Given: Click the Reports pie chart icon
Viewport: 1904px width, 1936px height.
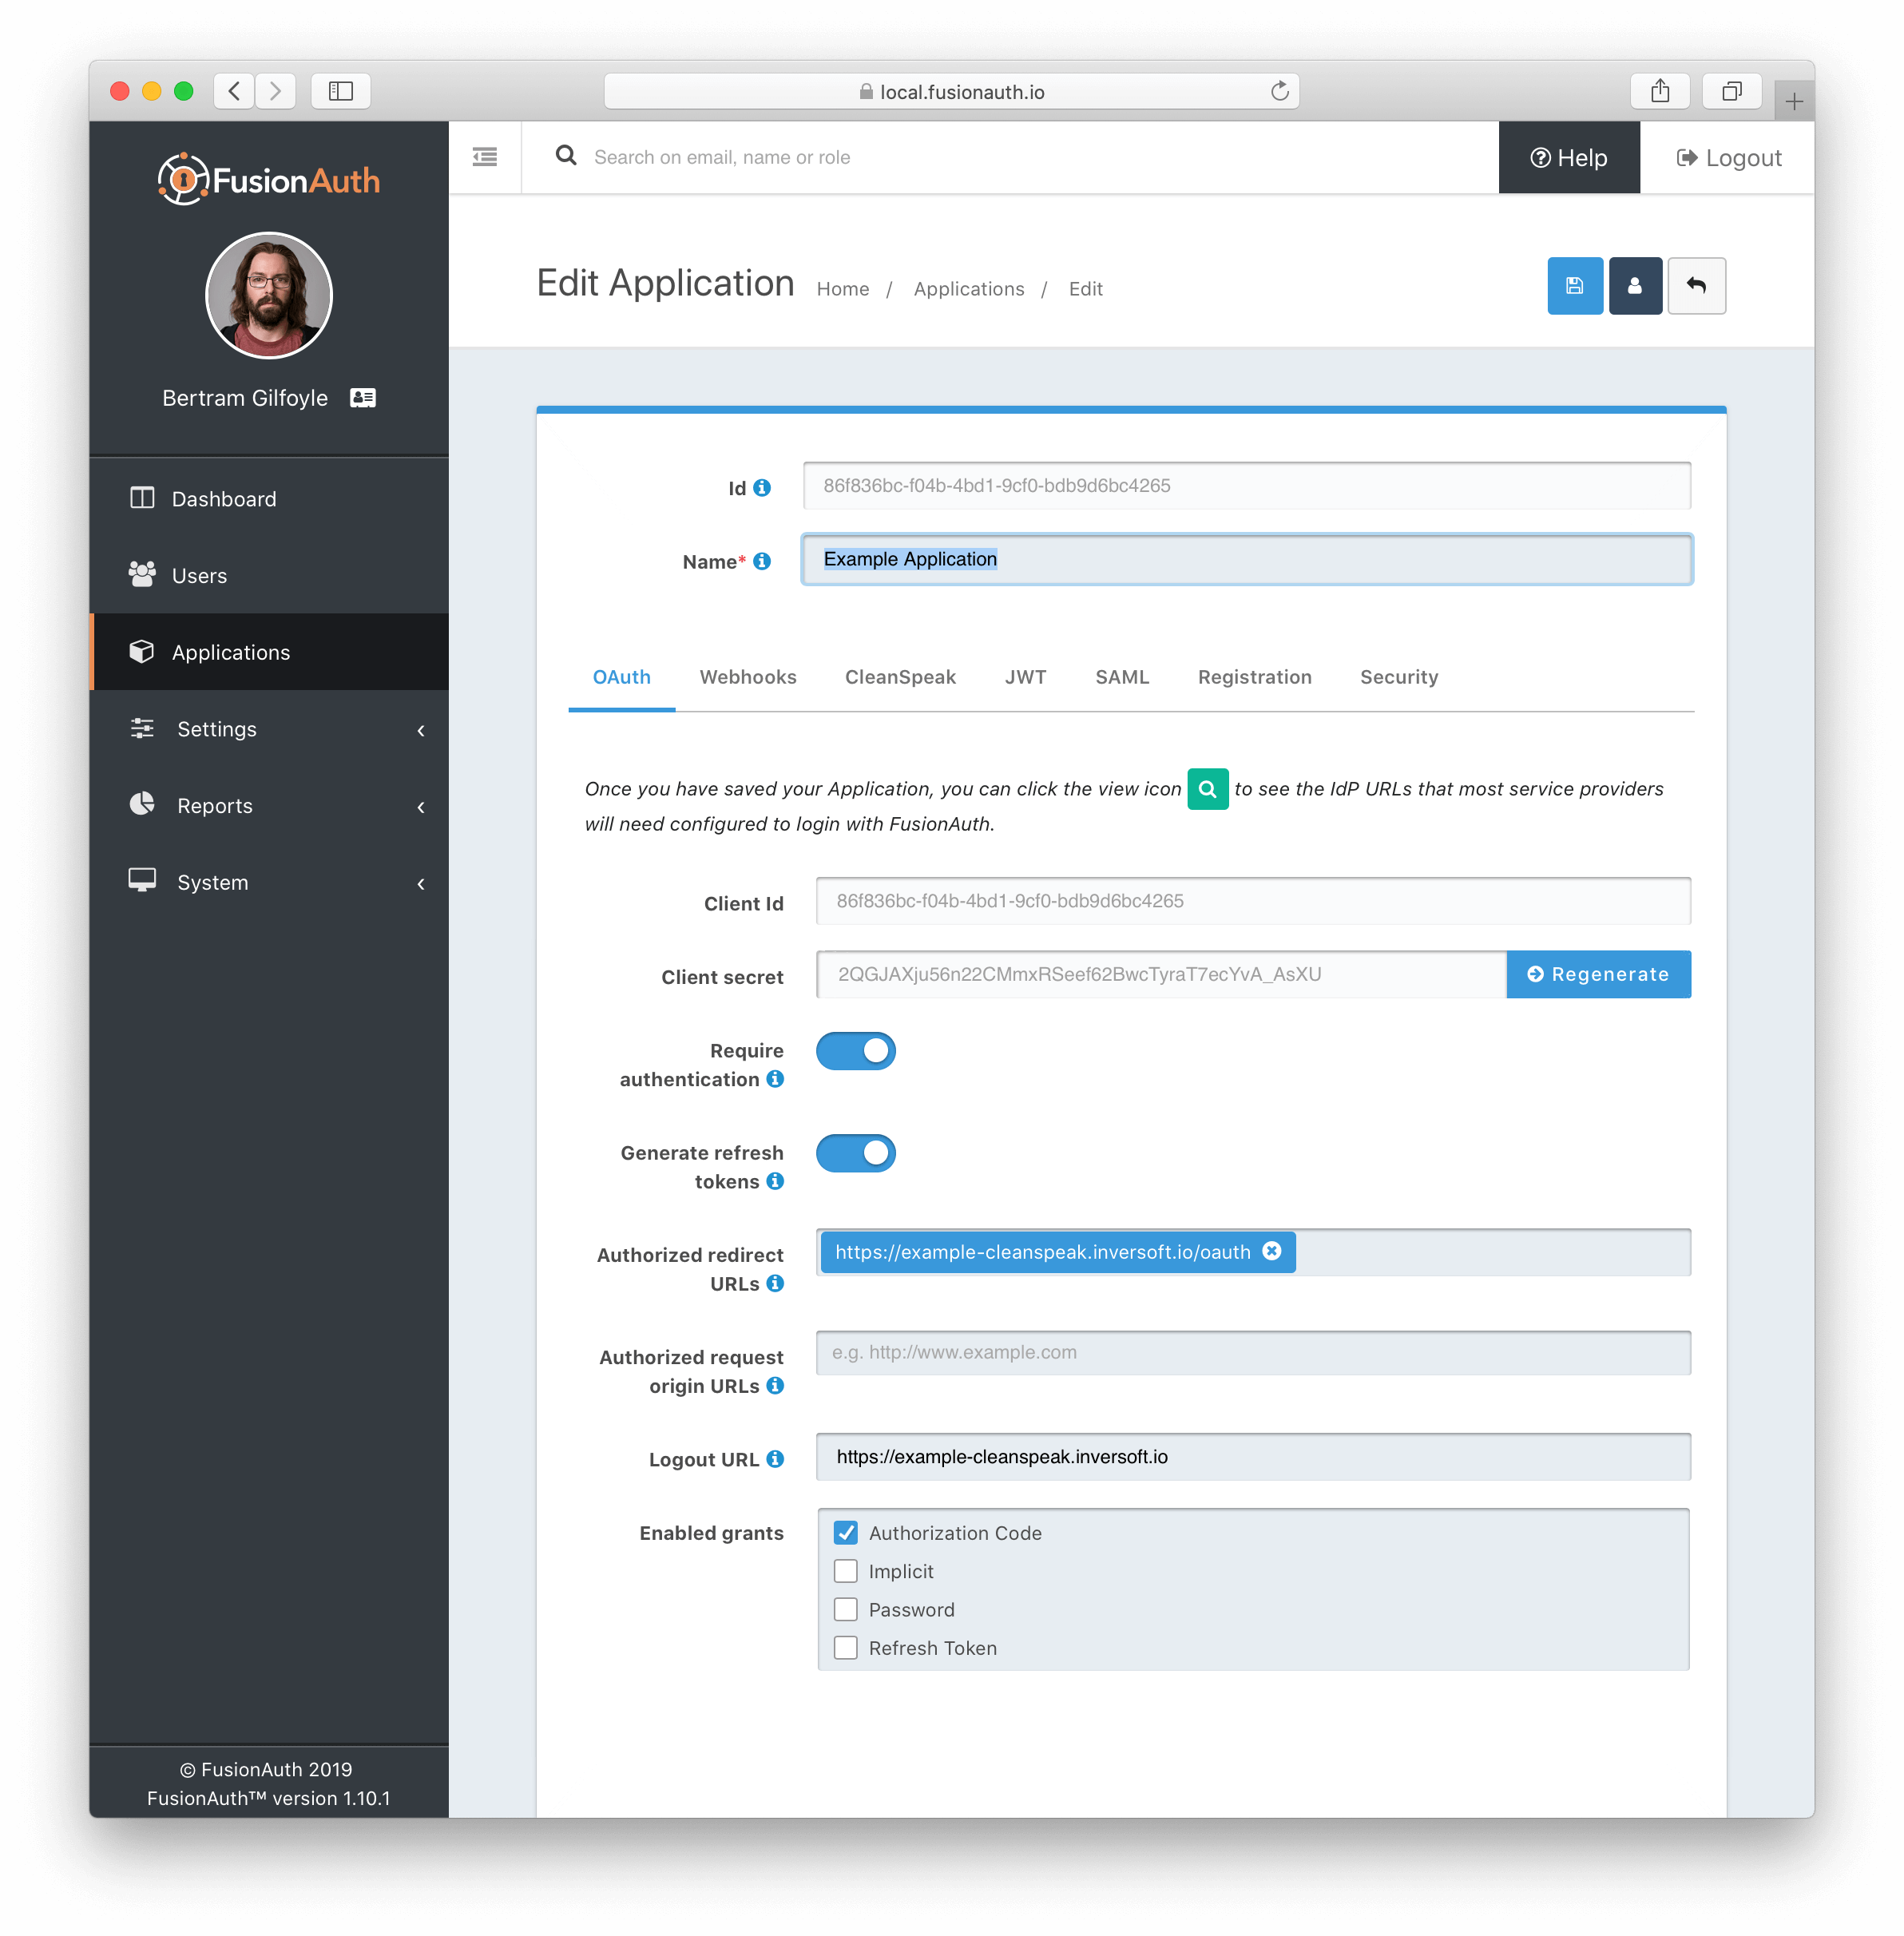Looking at the screenshot, I should [142, 804].
